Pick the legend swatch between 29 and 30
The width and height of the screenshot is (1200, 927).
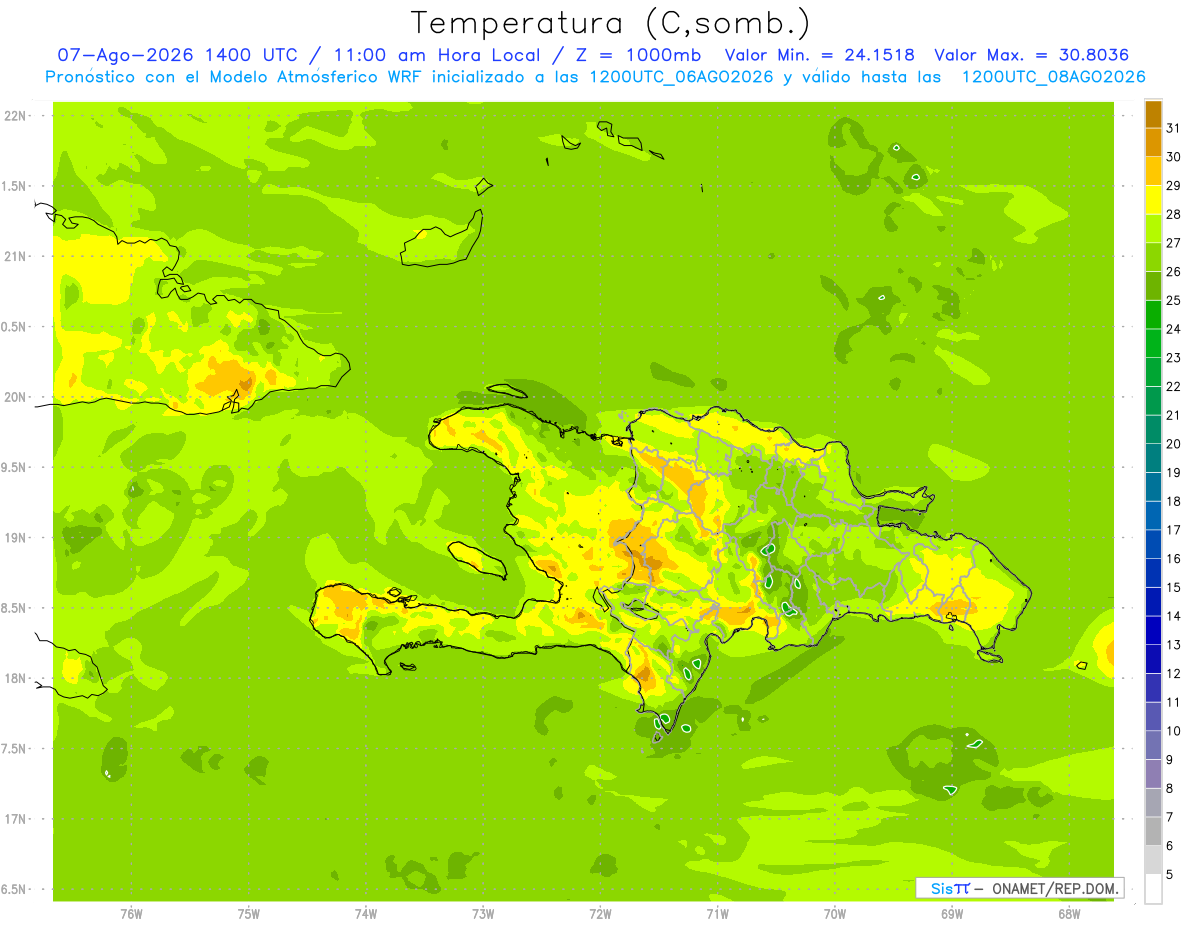[1153, 172]
